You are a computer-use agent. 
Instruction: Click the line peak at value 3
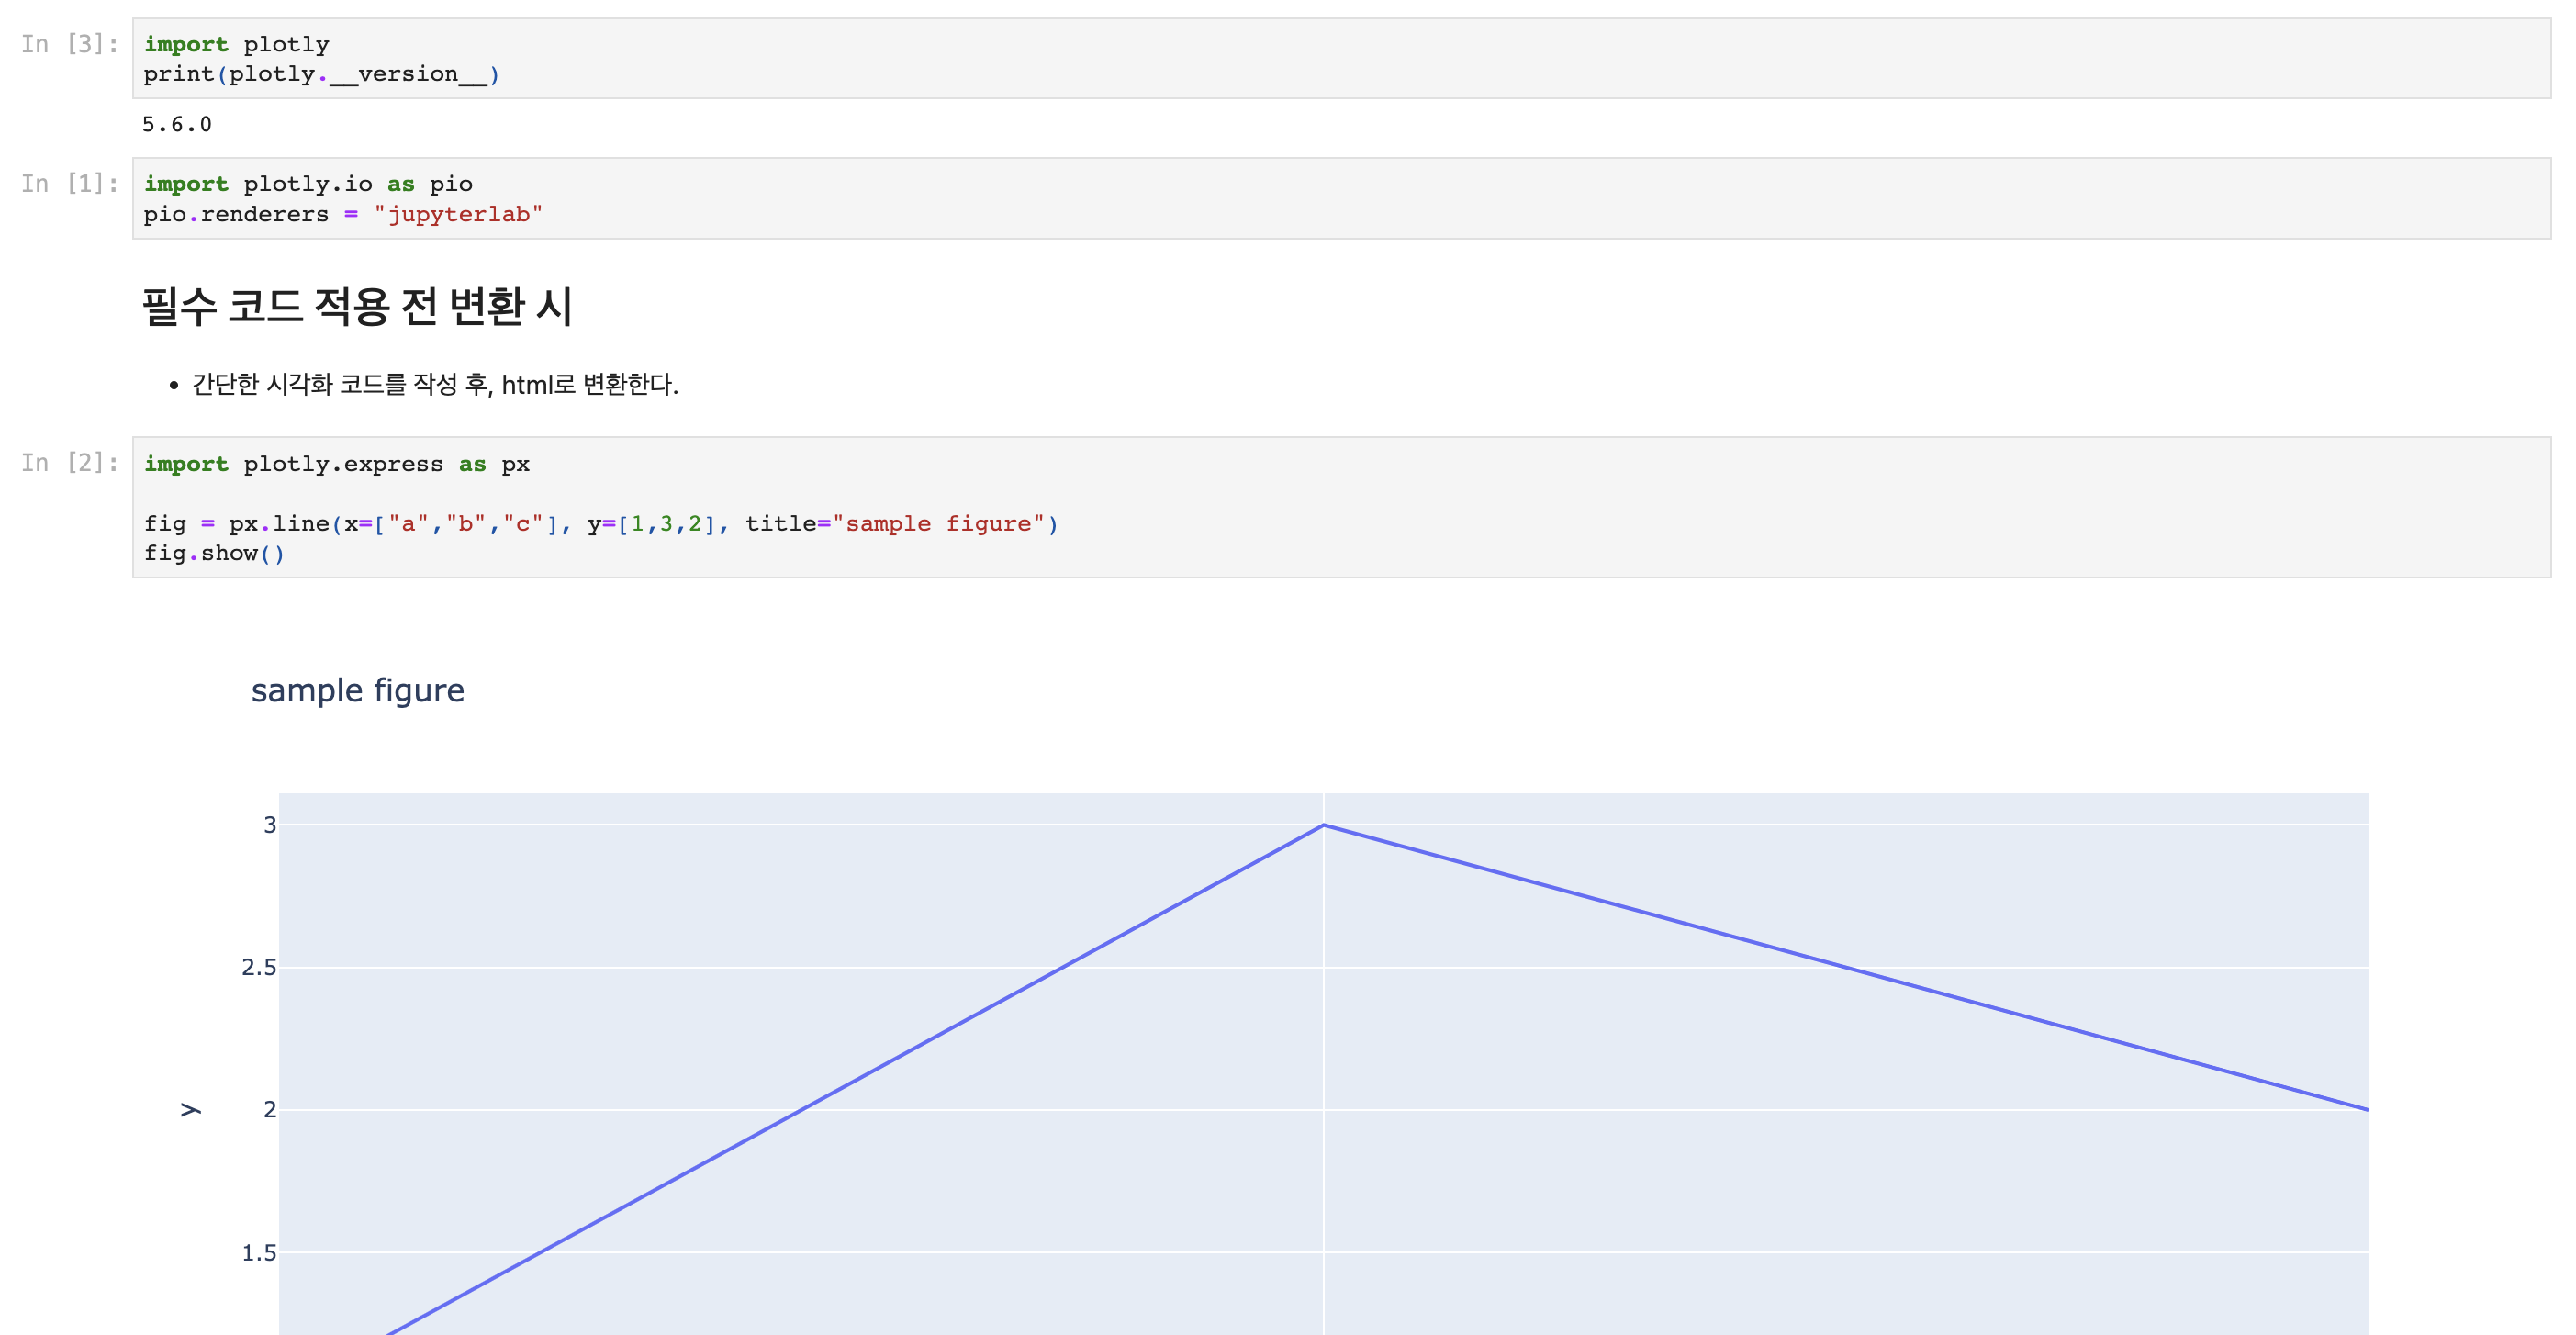coord(1323,825)
